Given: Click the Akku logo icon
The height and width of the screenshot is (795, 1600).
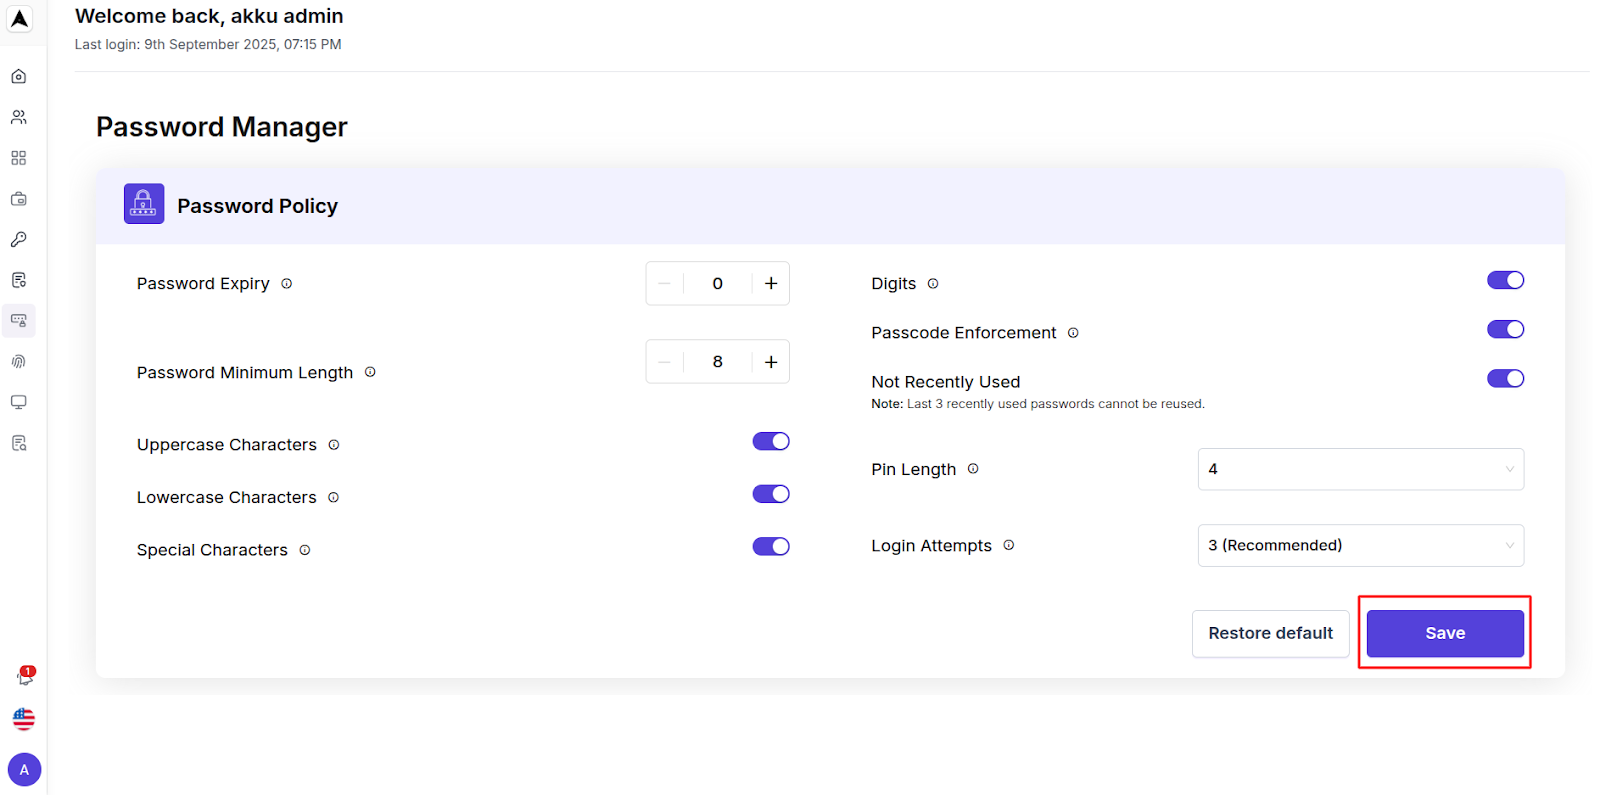Looking at the screenshot, I should coord(19,19).
